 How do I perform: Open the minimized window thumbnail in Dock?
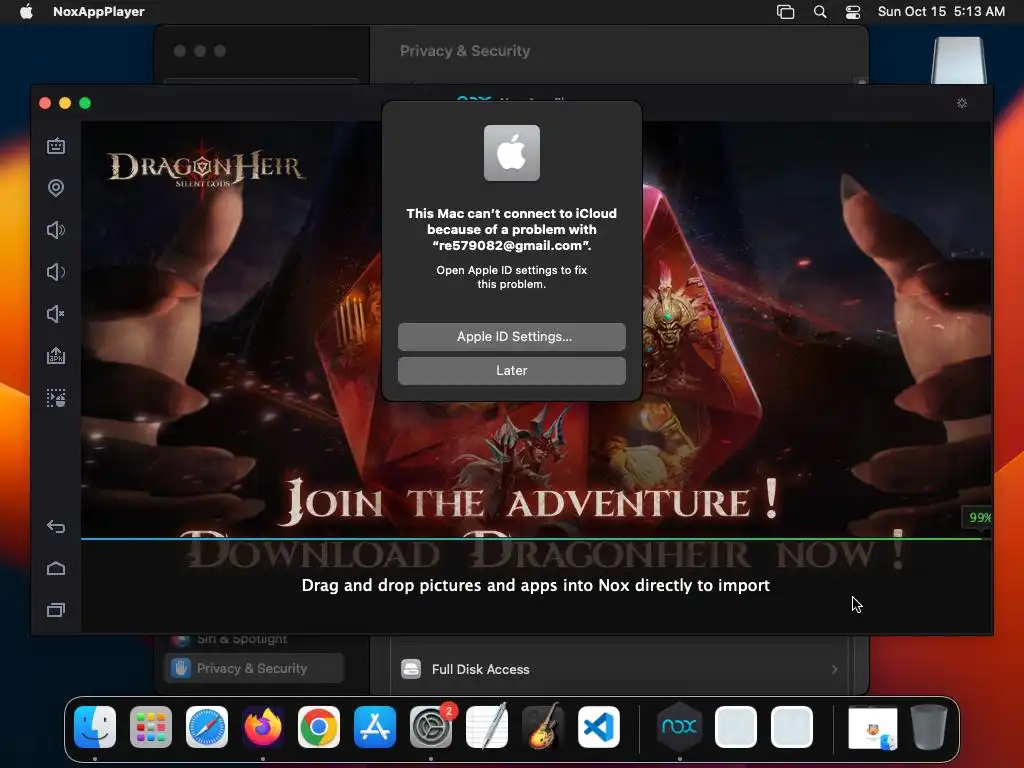tap(873, 728)
